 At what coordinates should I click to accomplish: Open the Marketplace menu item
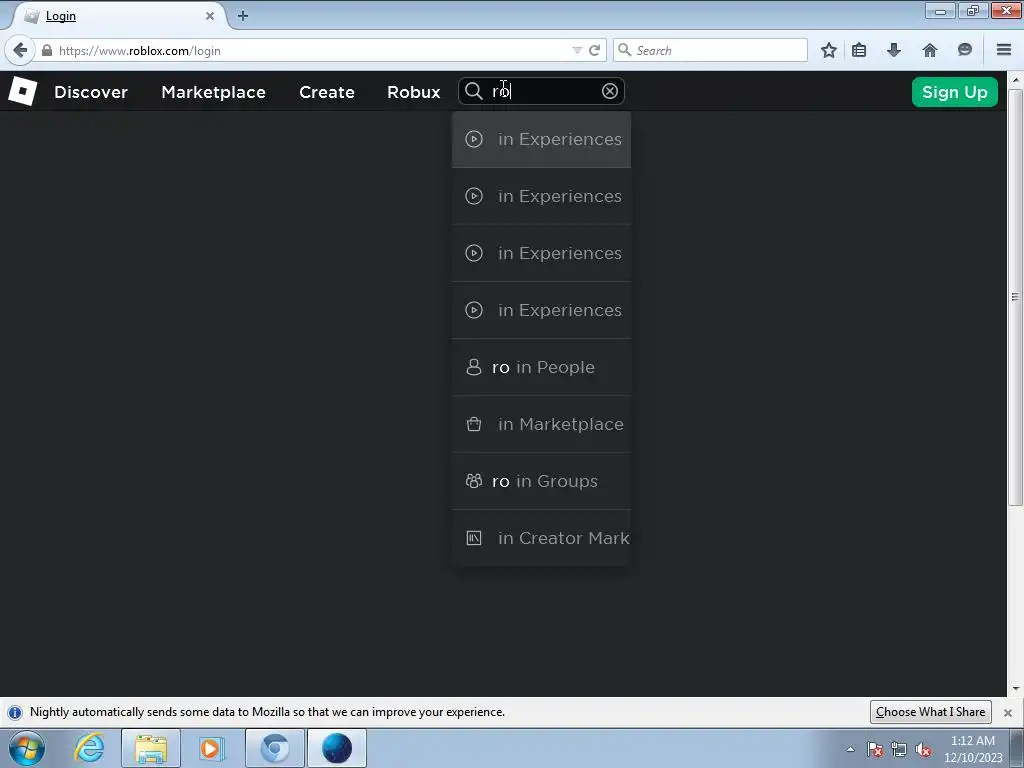tap(214, 92)
